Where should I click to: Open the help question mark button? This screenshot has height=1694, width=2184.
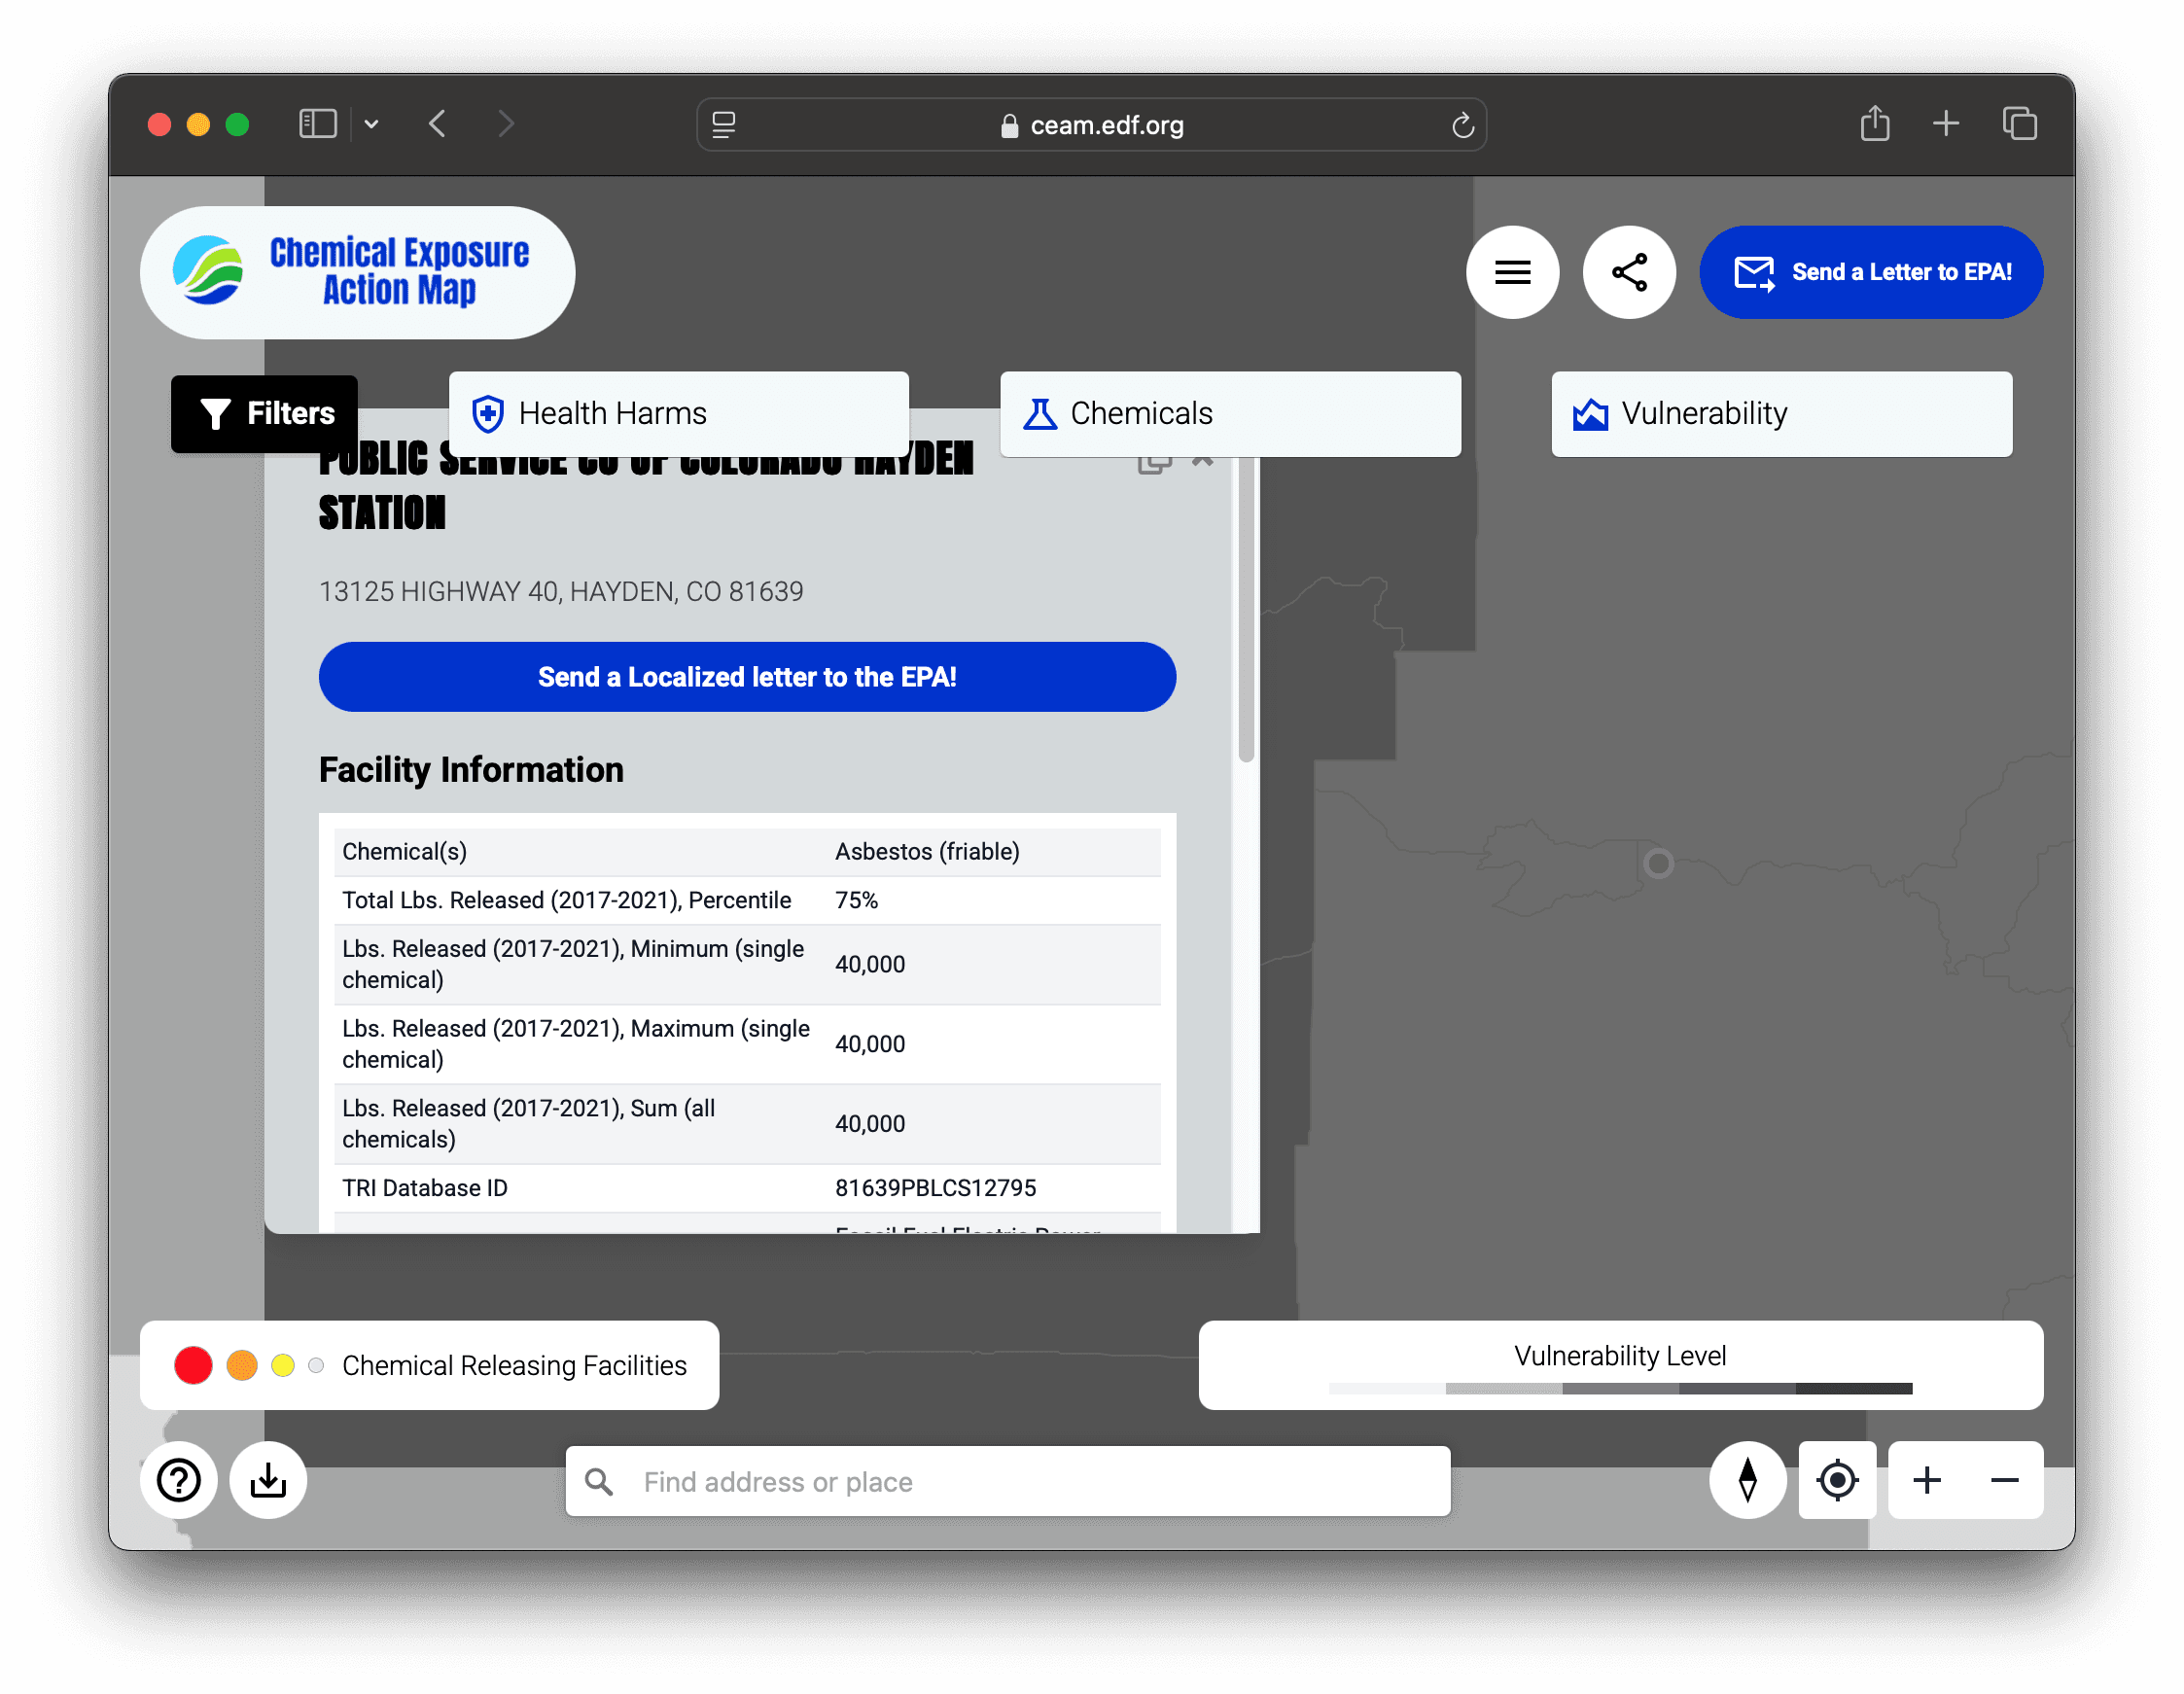(x=179, y=1480)
